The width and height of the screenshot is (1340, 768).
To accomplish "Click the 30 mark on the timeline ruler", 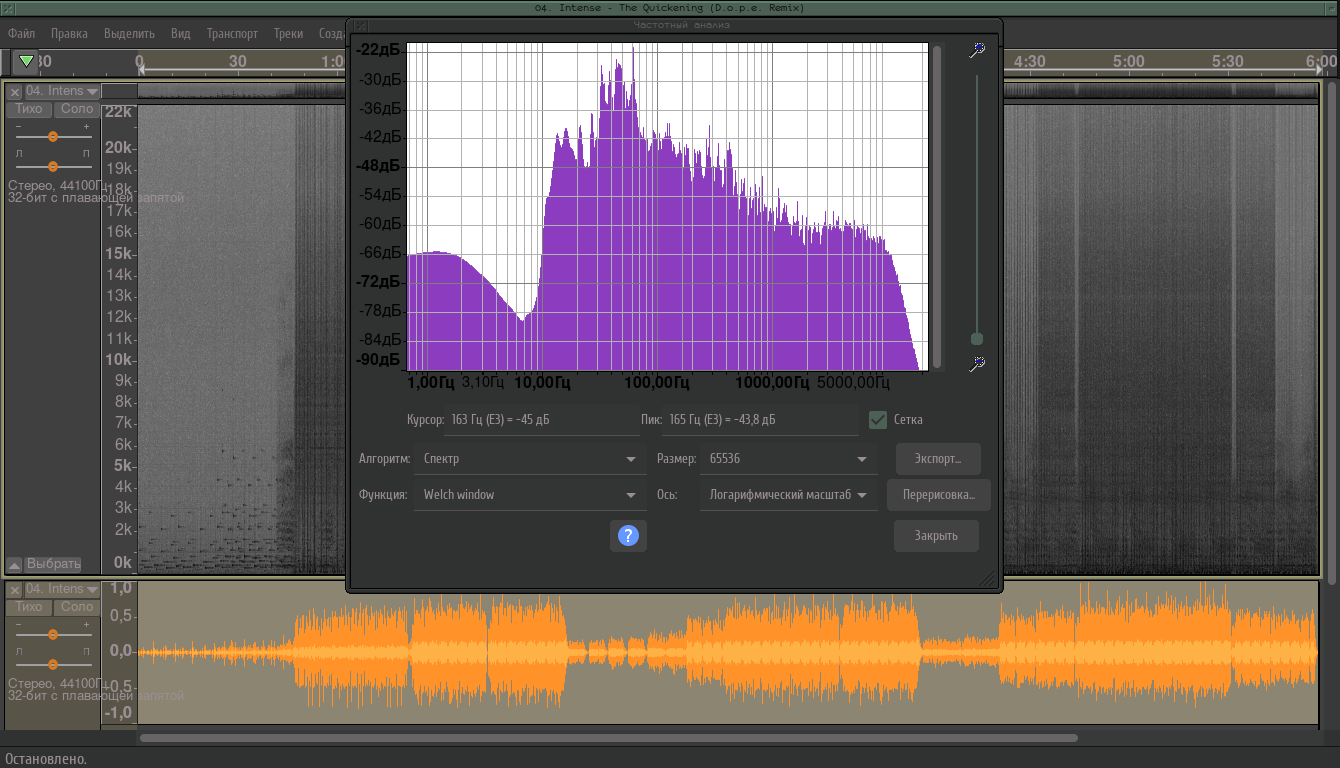I will coord(237,61).
